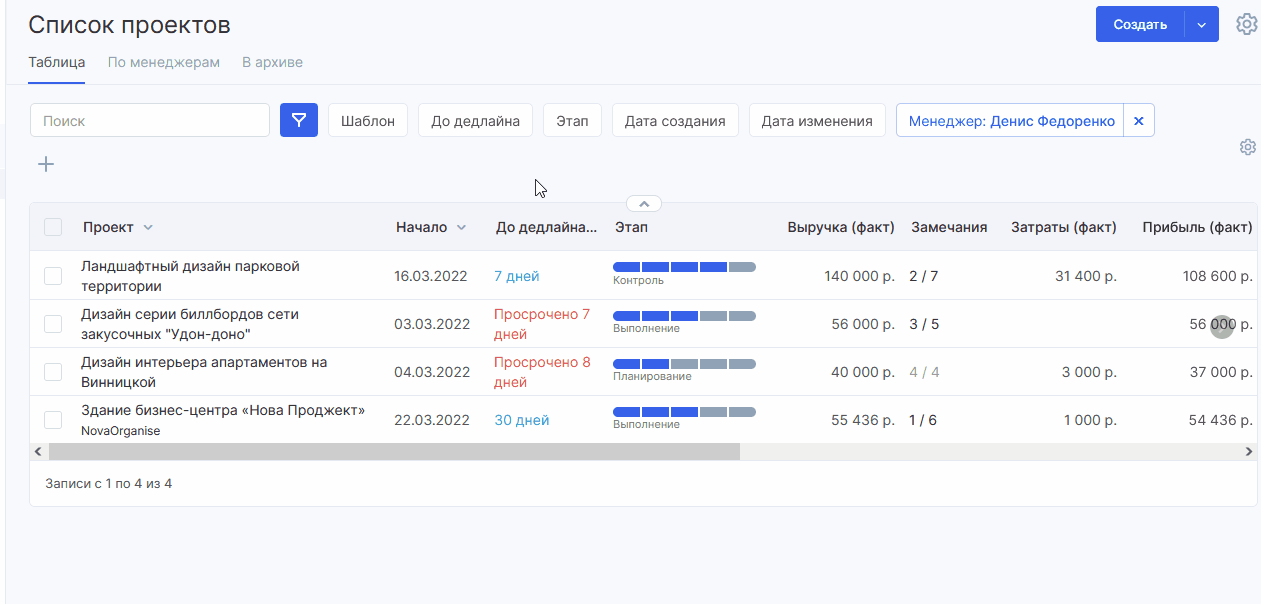Open the Менеджер: Денис Федоренко filter
This screenshot has width=1261, height=604.
[1011, 121]
